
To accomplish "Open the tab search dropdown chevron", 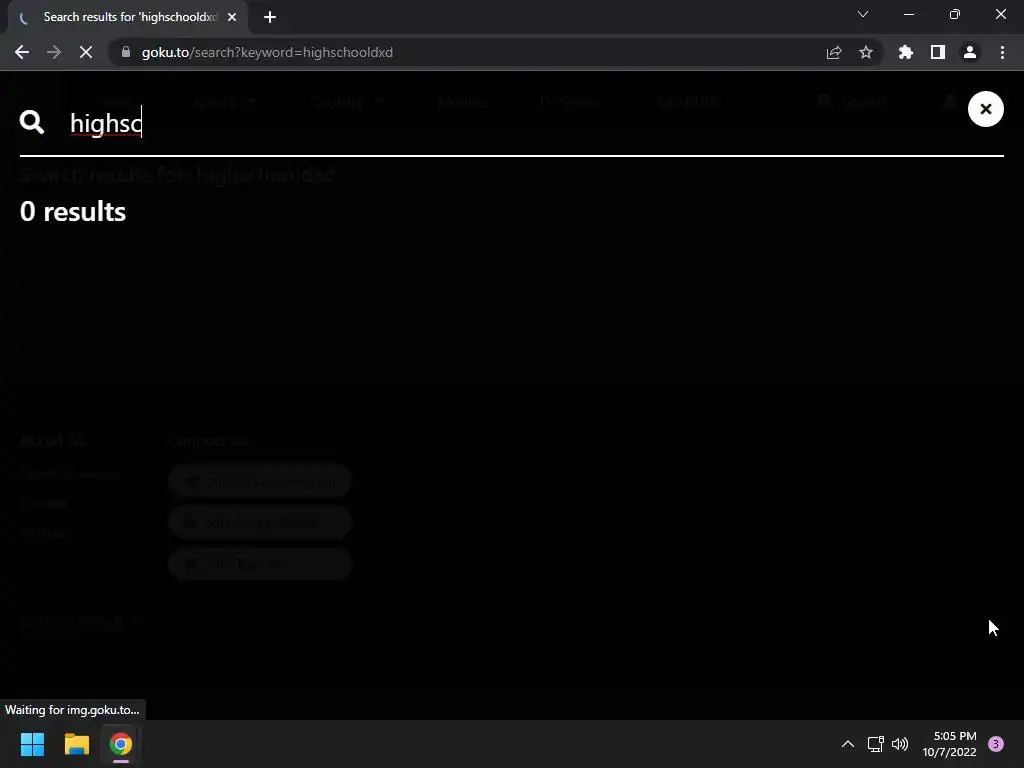I will (863, 14).
